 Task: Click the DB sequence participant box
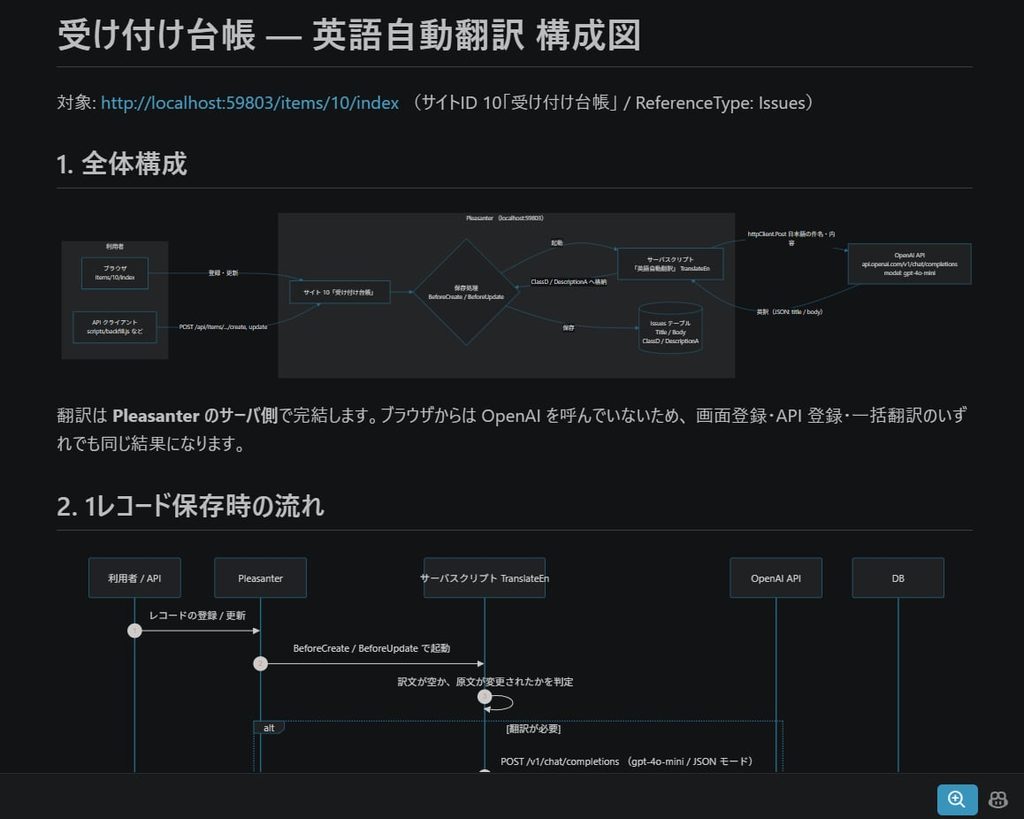pos(898,578)
